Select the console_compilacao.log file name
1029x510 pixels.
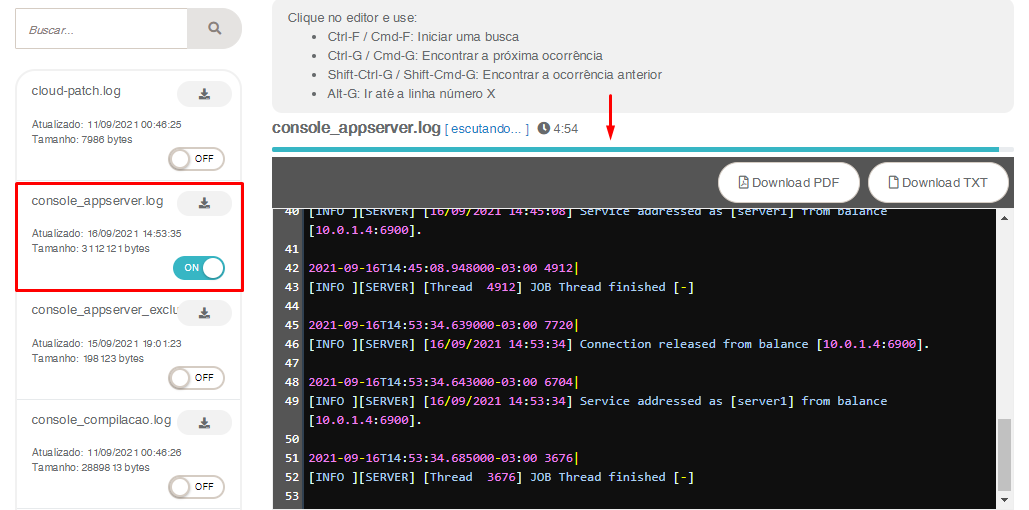[x=101, y=419]
